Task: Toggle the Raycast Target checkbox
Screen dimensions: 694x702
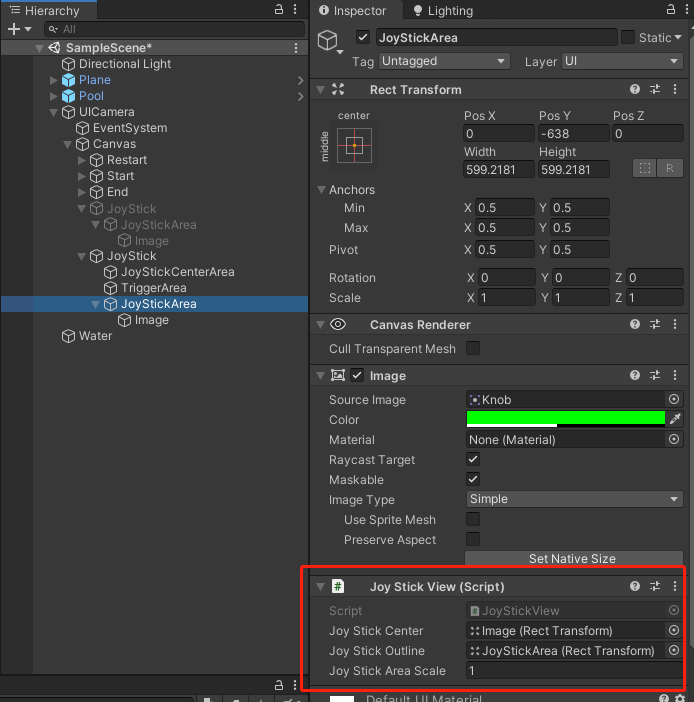Action: pos(473,460)
